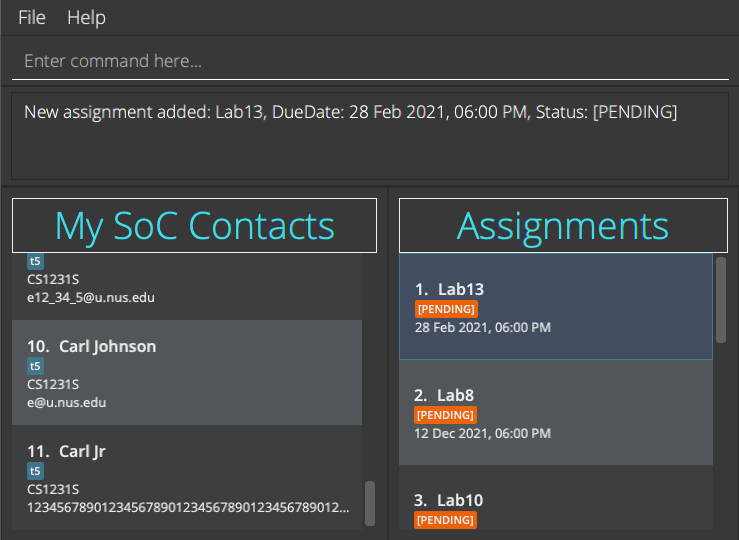Click the PENDING badge of Lab10
Viewport: 739px width, 540px height.
(x=445, y=520)
